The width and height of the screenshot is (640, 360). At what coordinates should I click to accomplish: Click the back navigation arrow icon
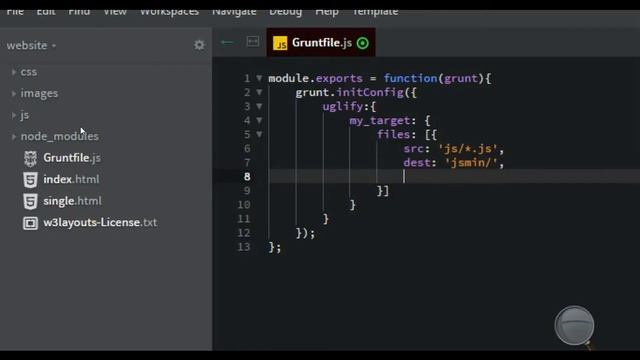[x=227, y=42]
